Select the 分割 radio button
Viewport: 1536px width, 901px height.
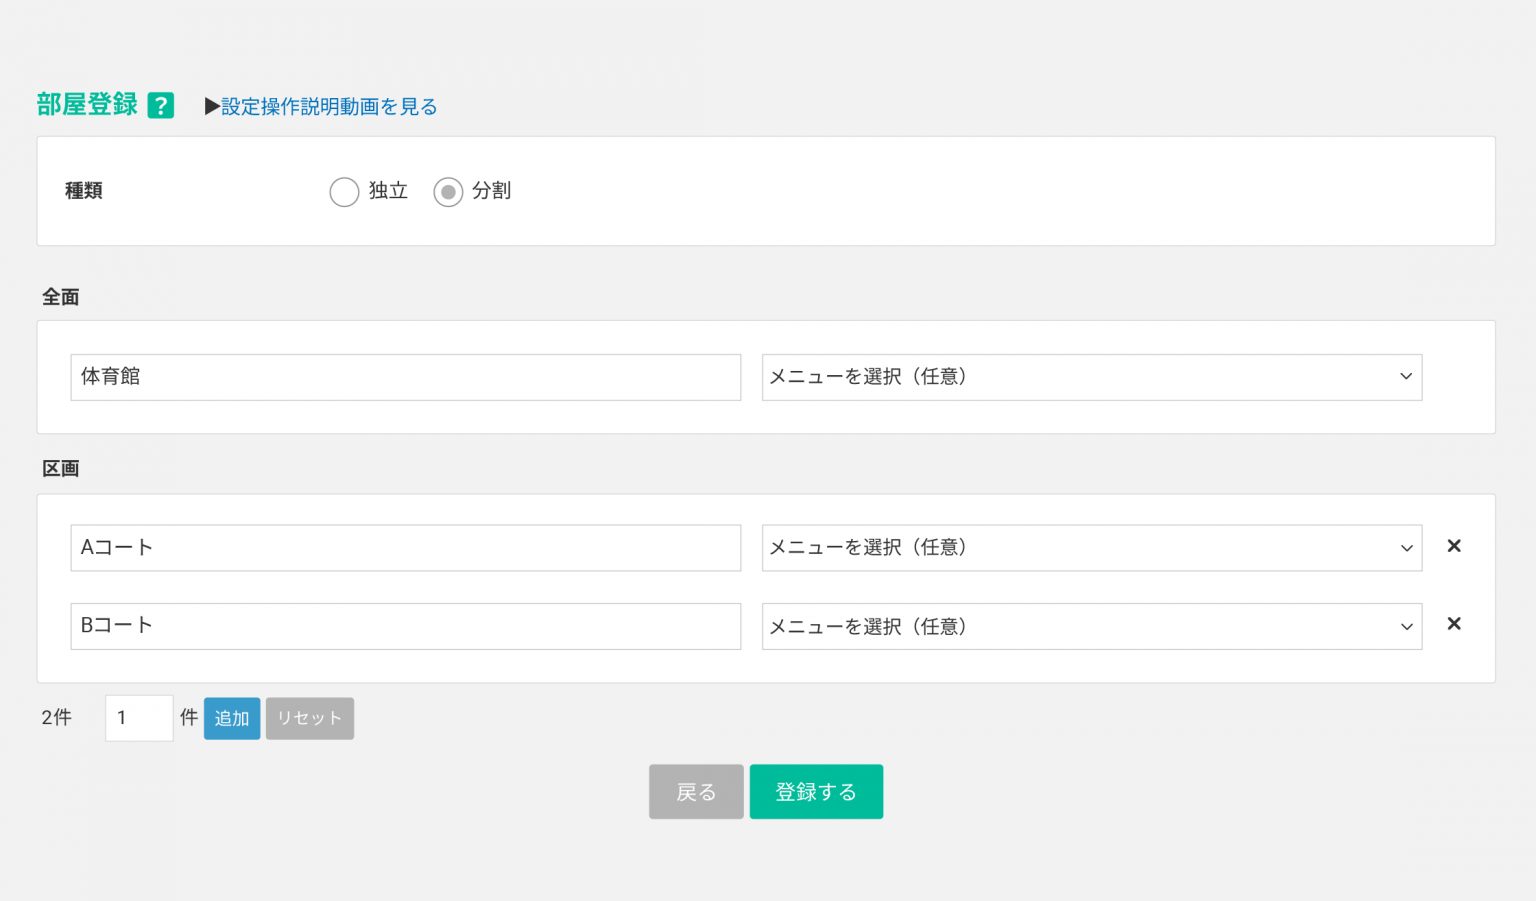448,192
